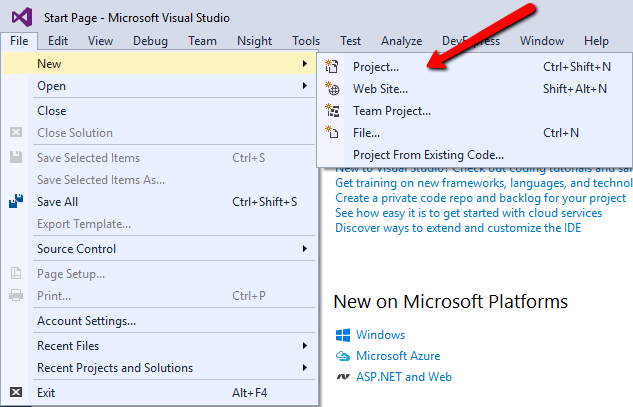Image resolution: width=633 pixels, height=407 pixels.
Task: Expand the Open submenu arrow
Action: pyautogui.click(x=305, y=86)
